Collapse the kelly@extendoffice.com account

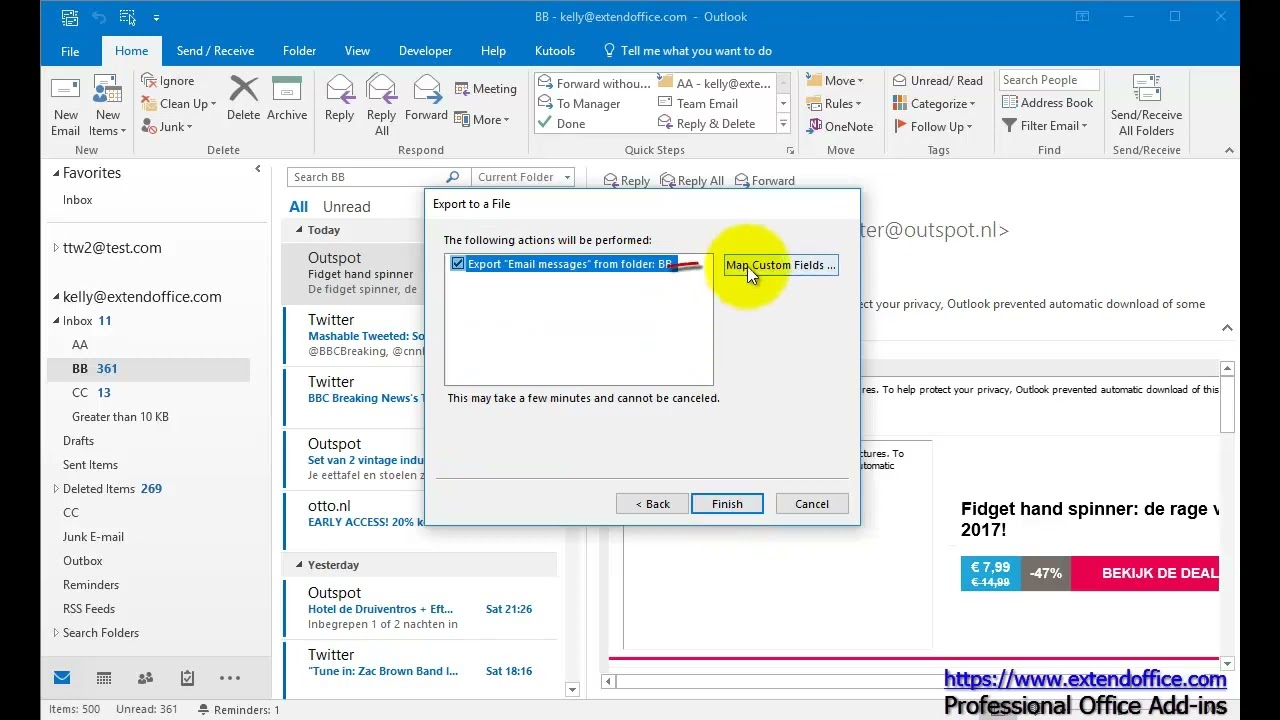click(56, 297)
